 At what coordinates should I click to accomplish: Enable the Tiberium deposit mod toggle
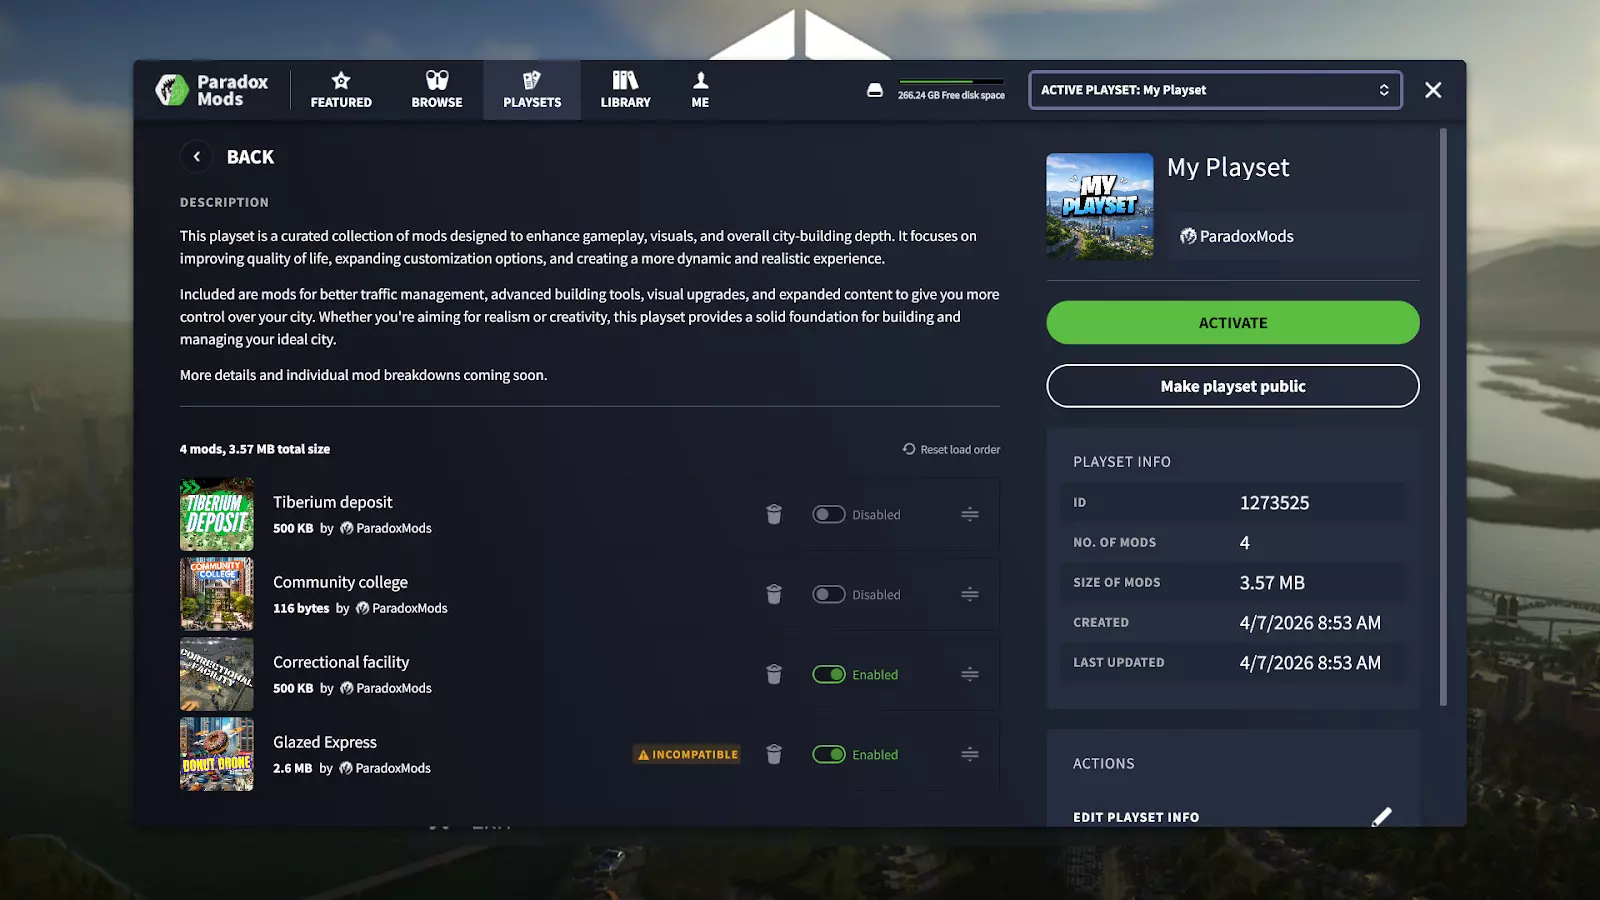(829, 514)
